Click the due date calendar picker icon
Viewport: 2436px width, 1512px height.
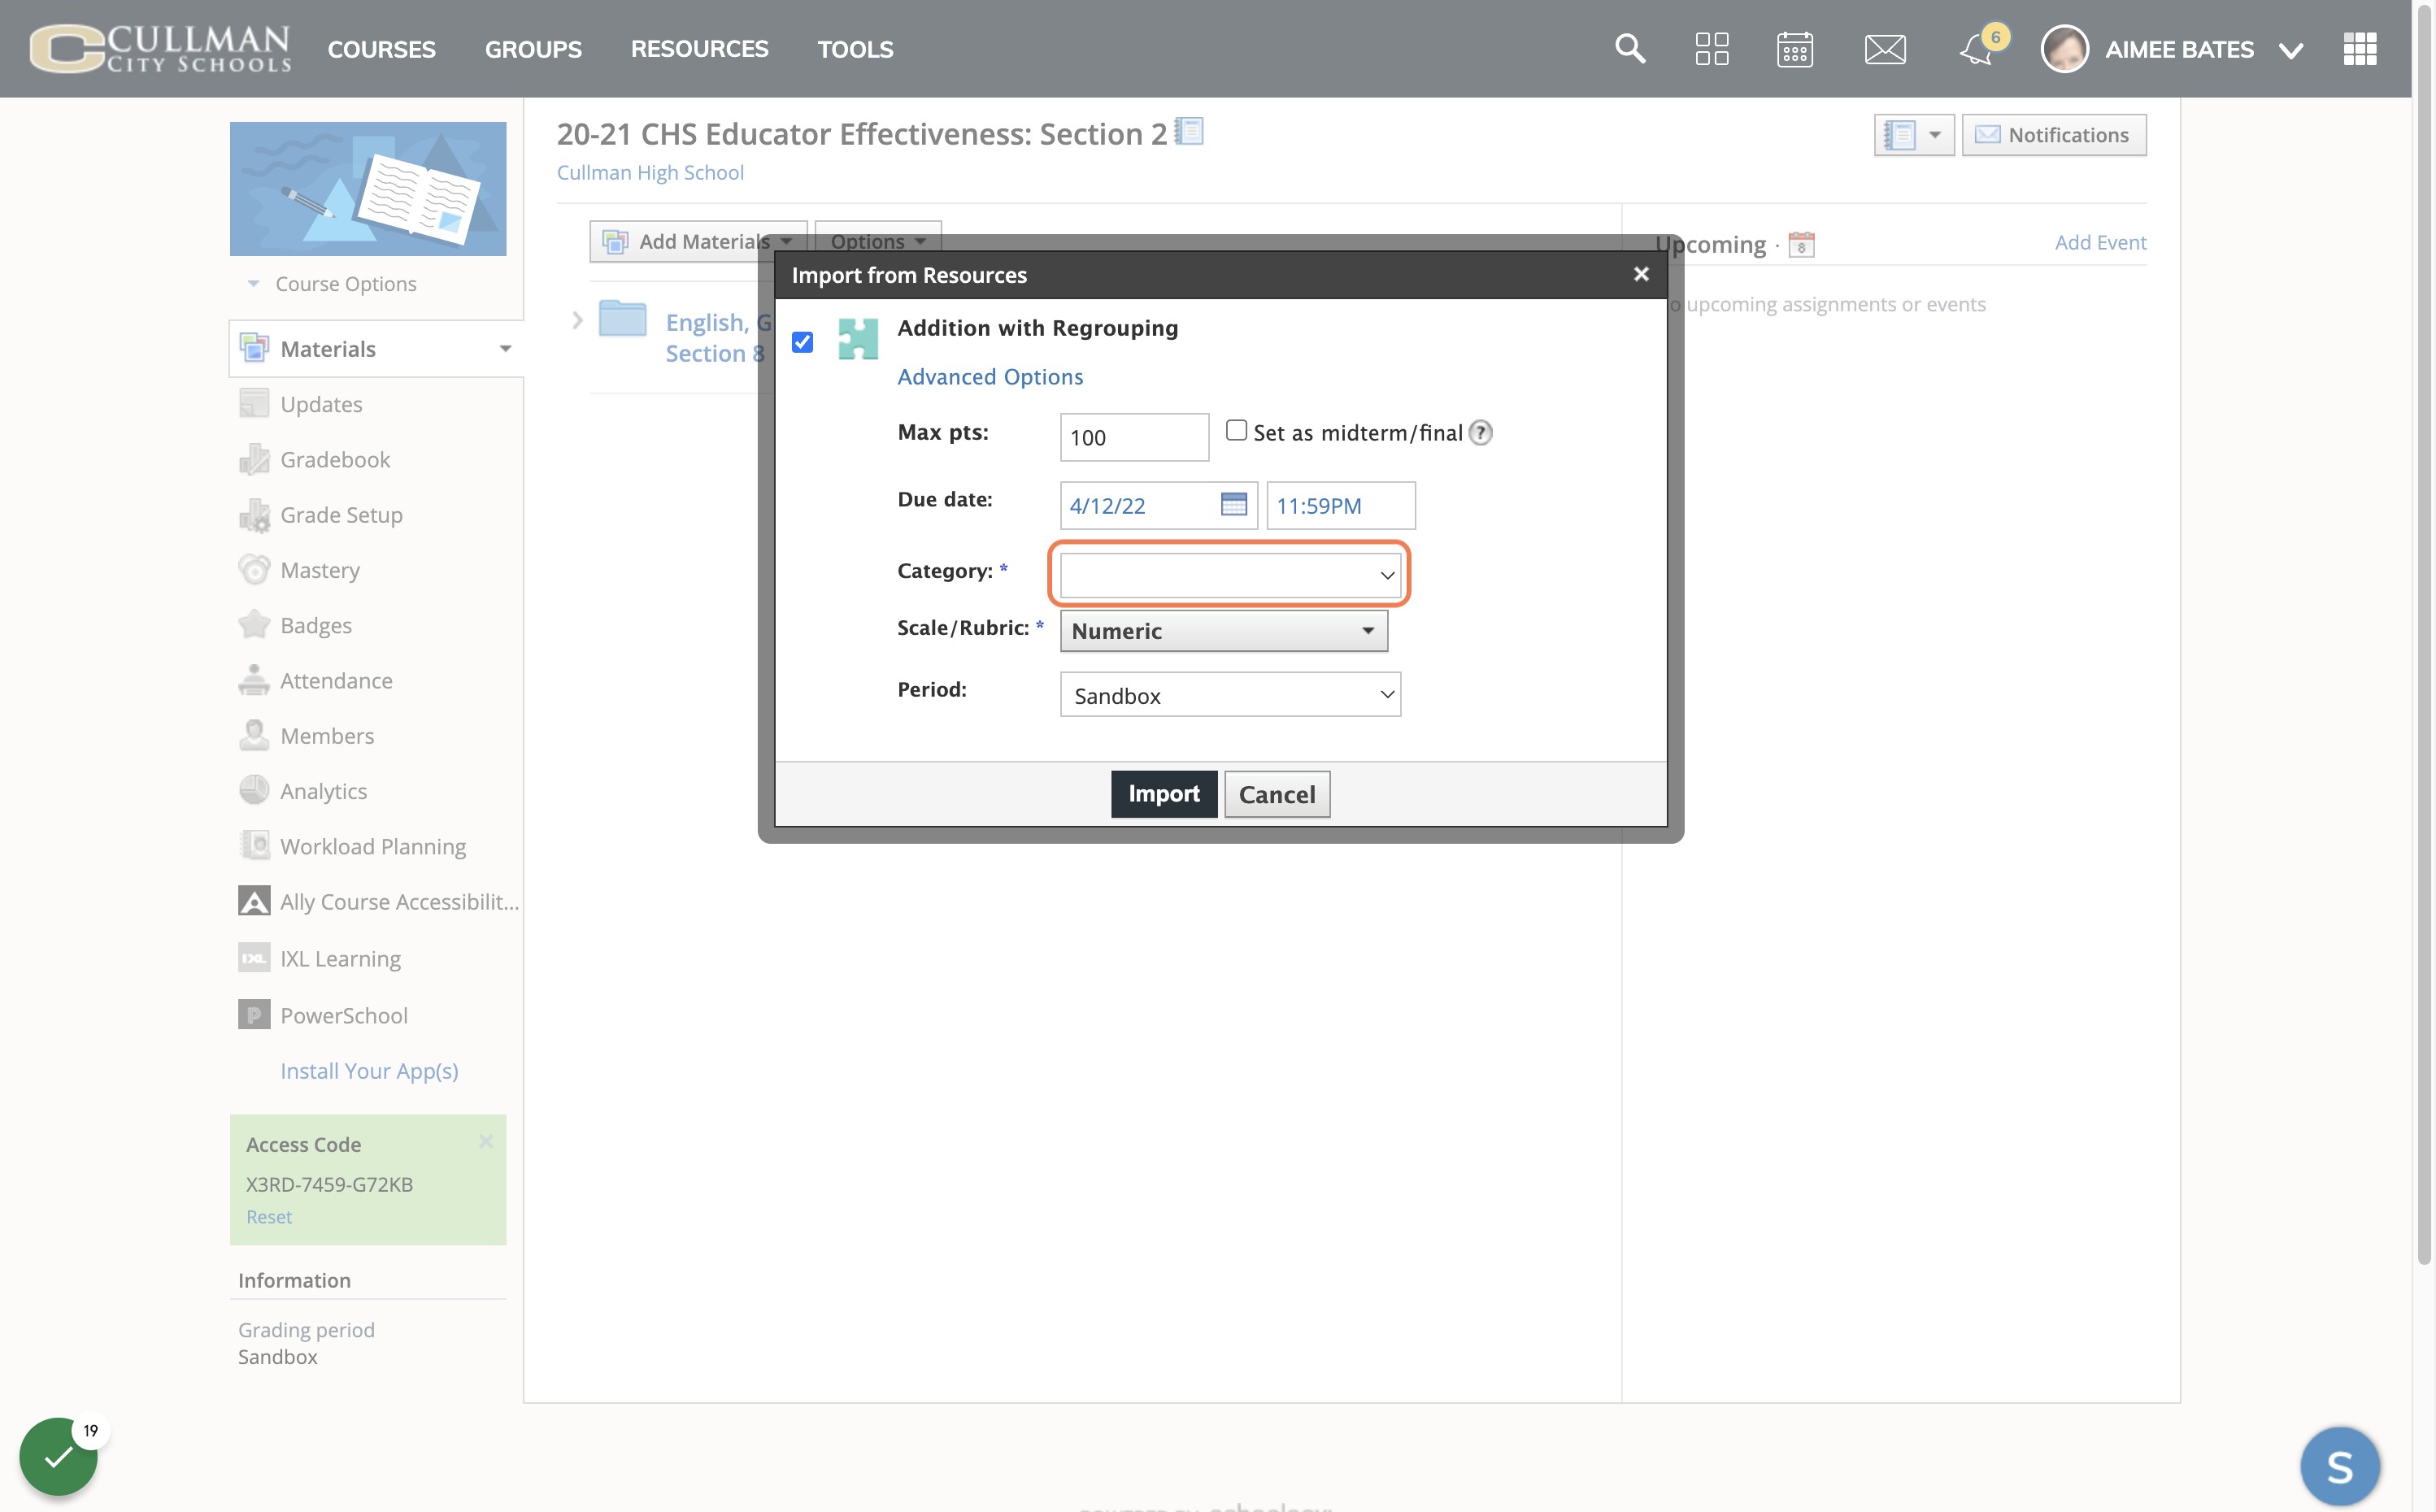[1234, 504]
